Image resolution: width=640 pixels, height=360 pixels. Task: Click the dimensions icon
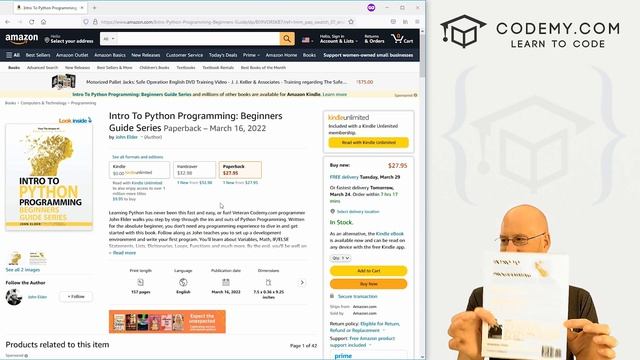click(x=269, y=282)
